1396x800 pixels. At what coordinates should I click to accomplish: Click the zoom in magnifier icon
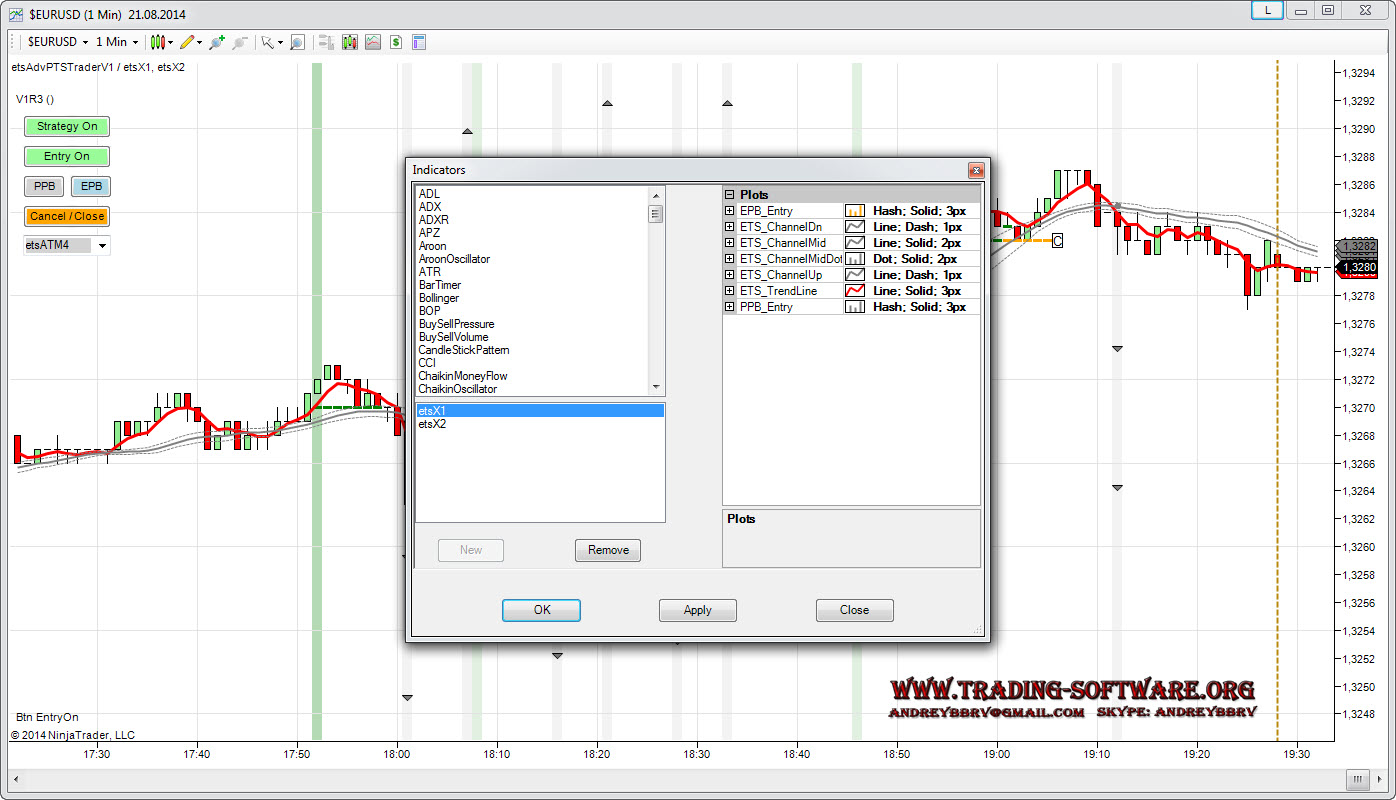coord(216,42)
